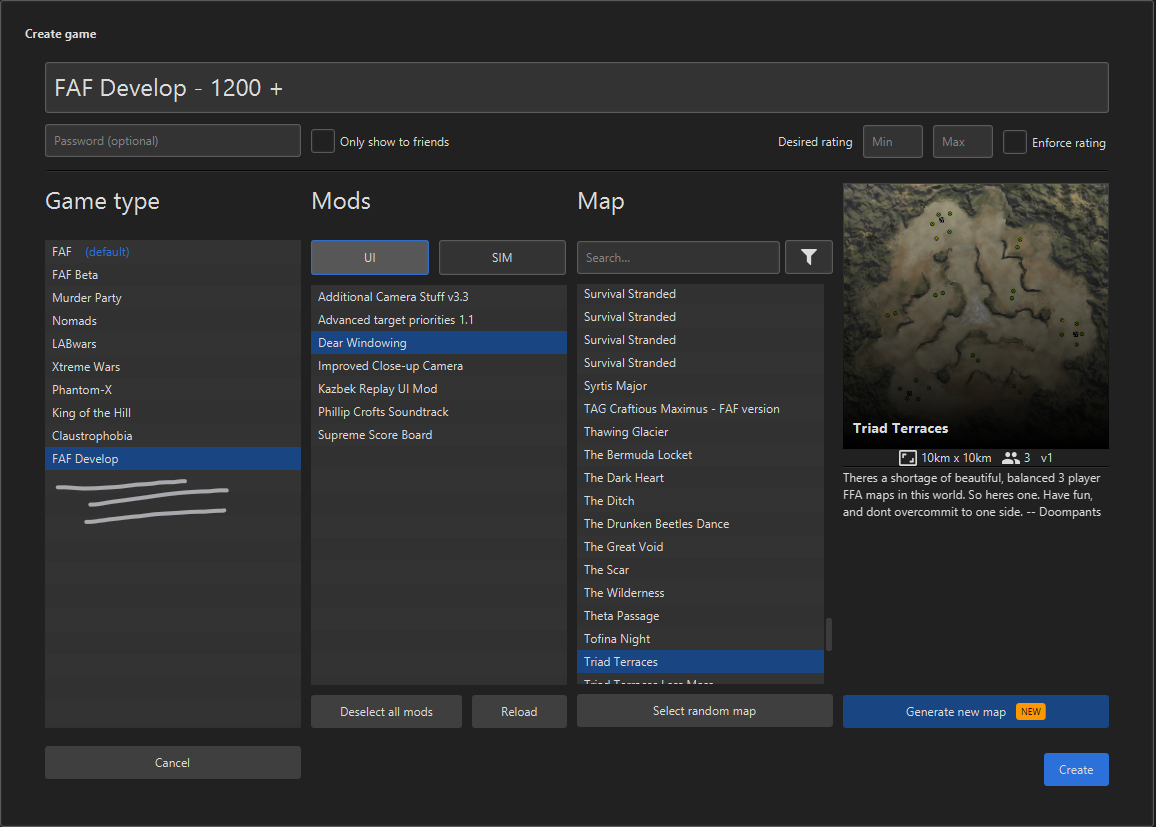Select Supreme Score Board mod

439,434
